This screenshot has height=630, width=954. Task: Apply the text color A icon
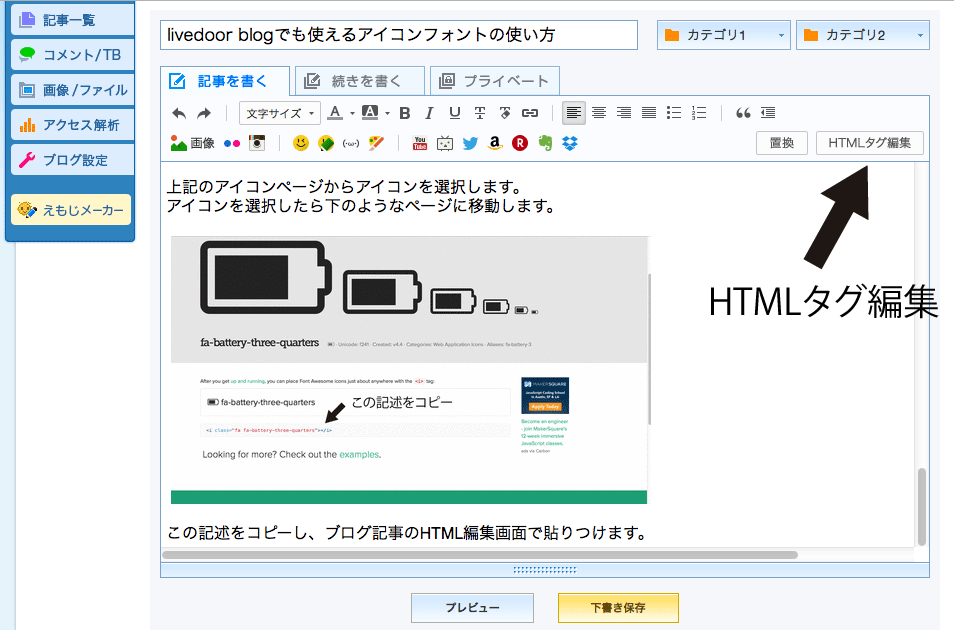pyautogui.click(x=335, y=113)
